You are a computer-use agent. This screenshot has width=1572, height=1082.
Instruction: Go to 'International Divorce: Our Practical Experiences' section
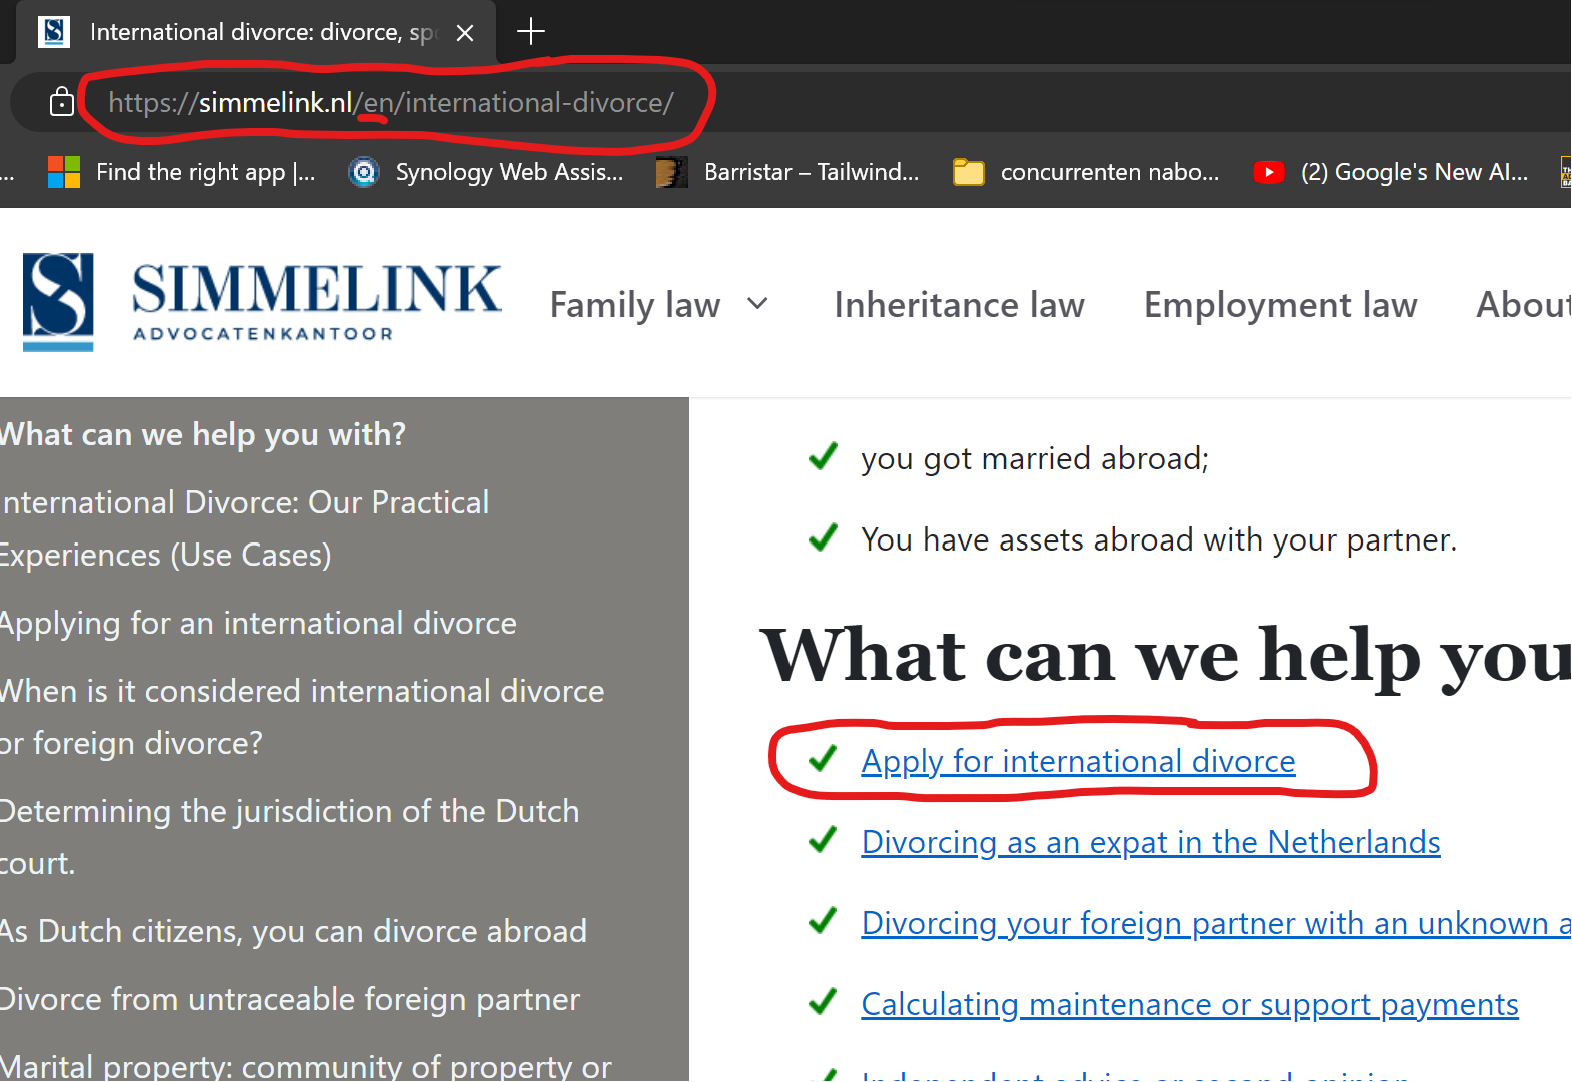(x=244, y=528)
